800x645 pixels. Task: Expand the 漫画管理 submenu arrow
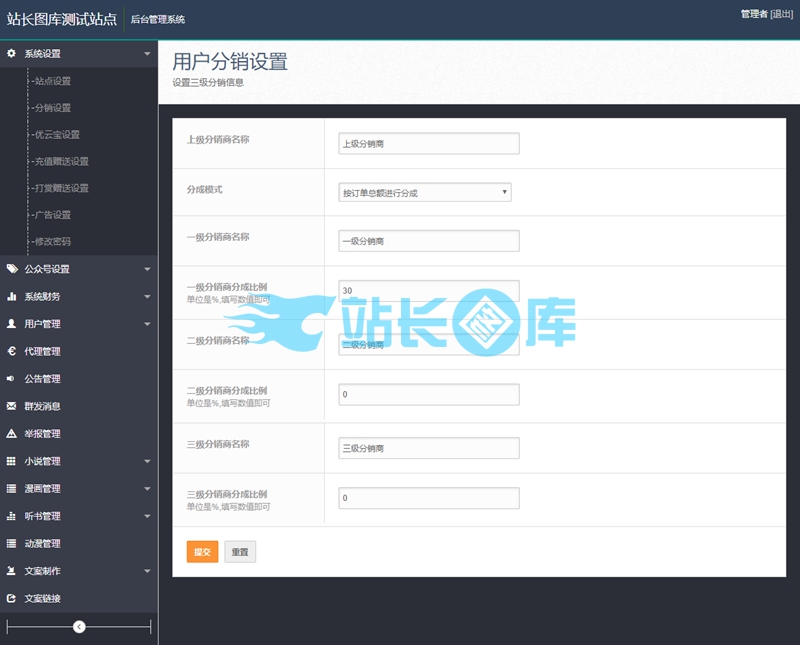(147, 489)
